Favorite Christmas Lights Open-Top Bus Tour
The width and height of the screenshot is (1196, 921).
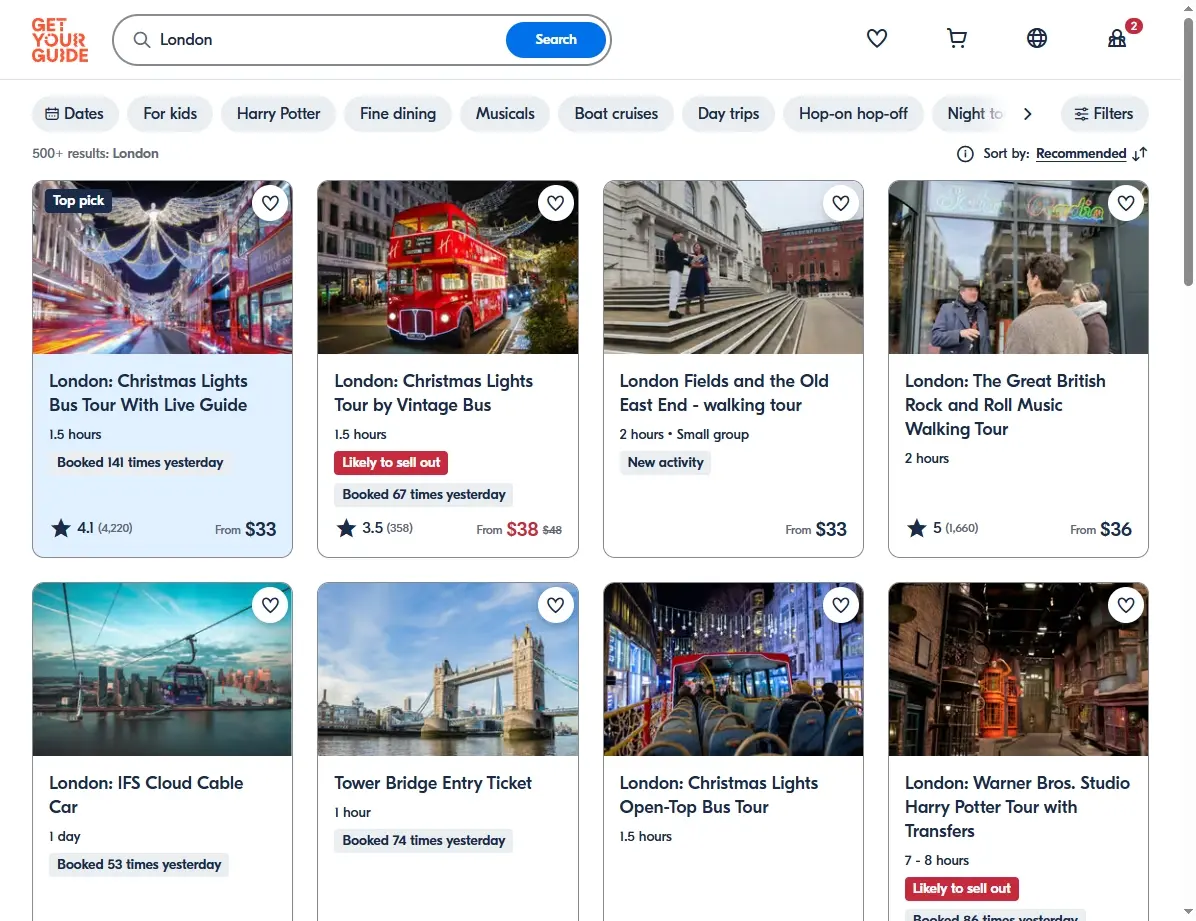(x=841, y=605)
